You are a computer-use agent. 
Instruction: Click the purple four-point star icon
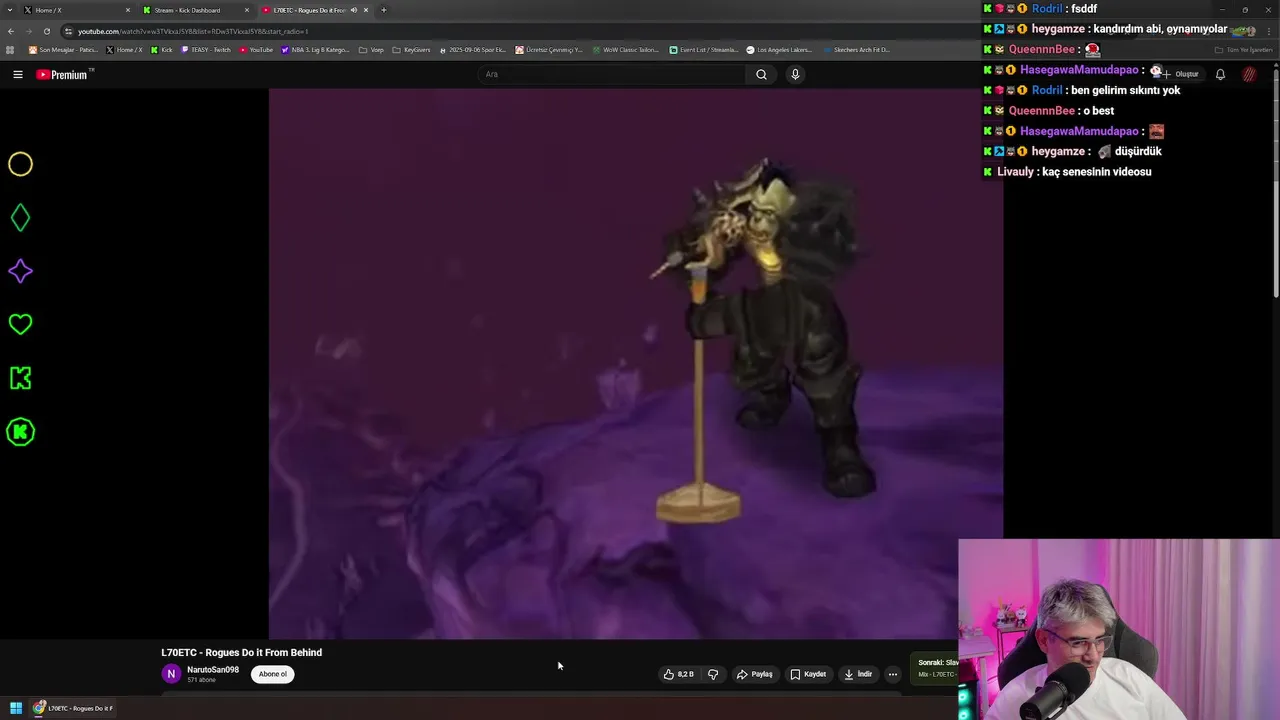coord(20,271)
